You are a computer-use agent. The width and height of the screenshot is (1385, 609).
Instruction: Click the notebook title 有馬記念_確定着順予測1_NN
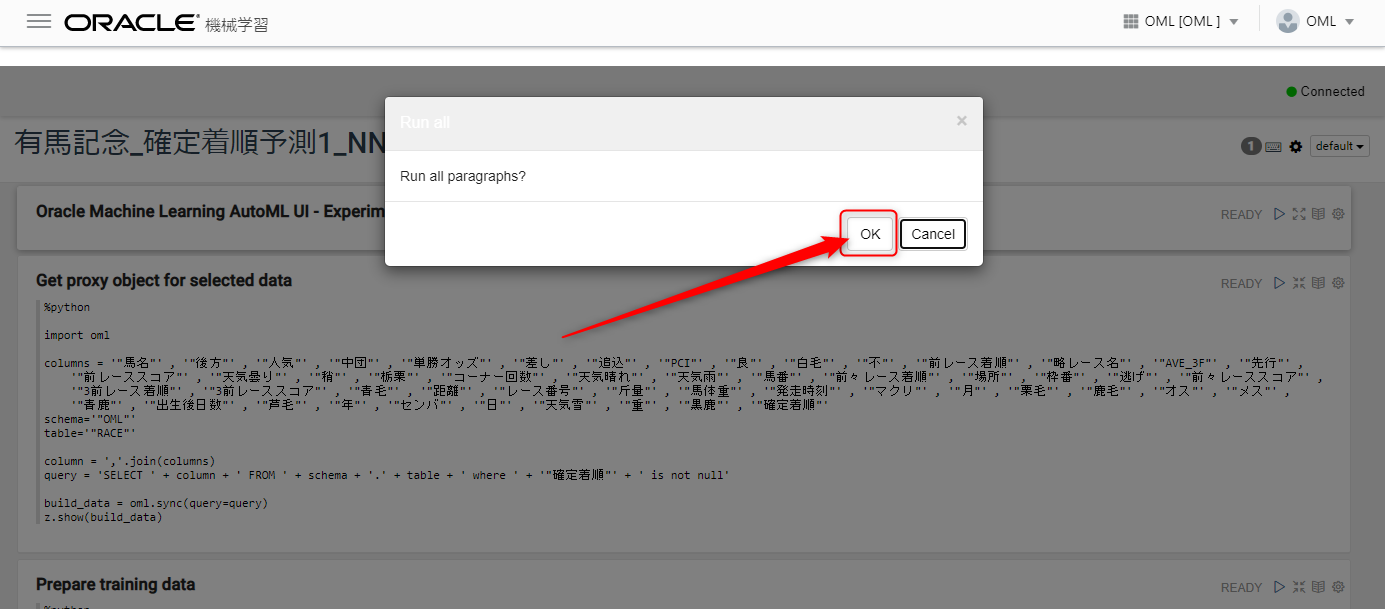click(200, 142)
